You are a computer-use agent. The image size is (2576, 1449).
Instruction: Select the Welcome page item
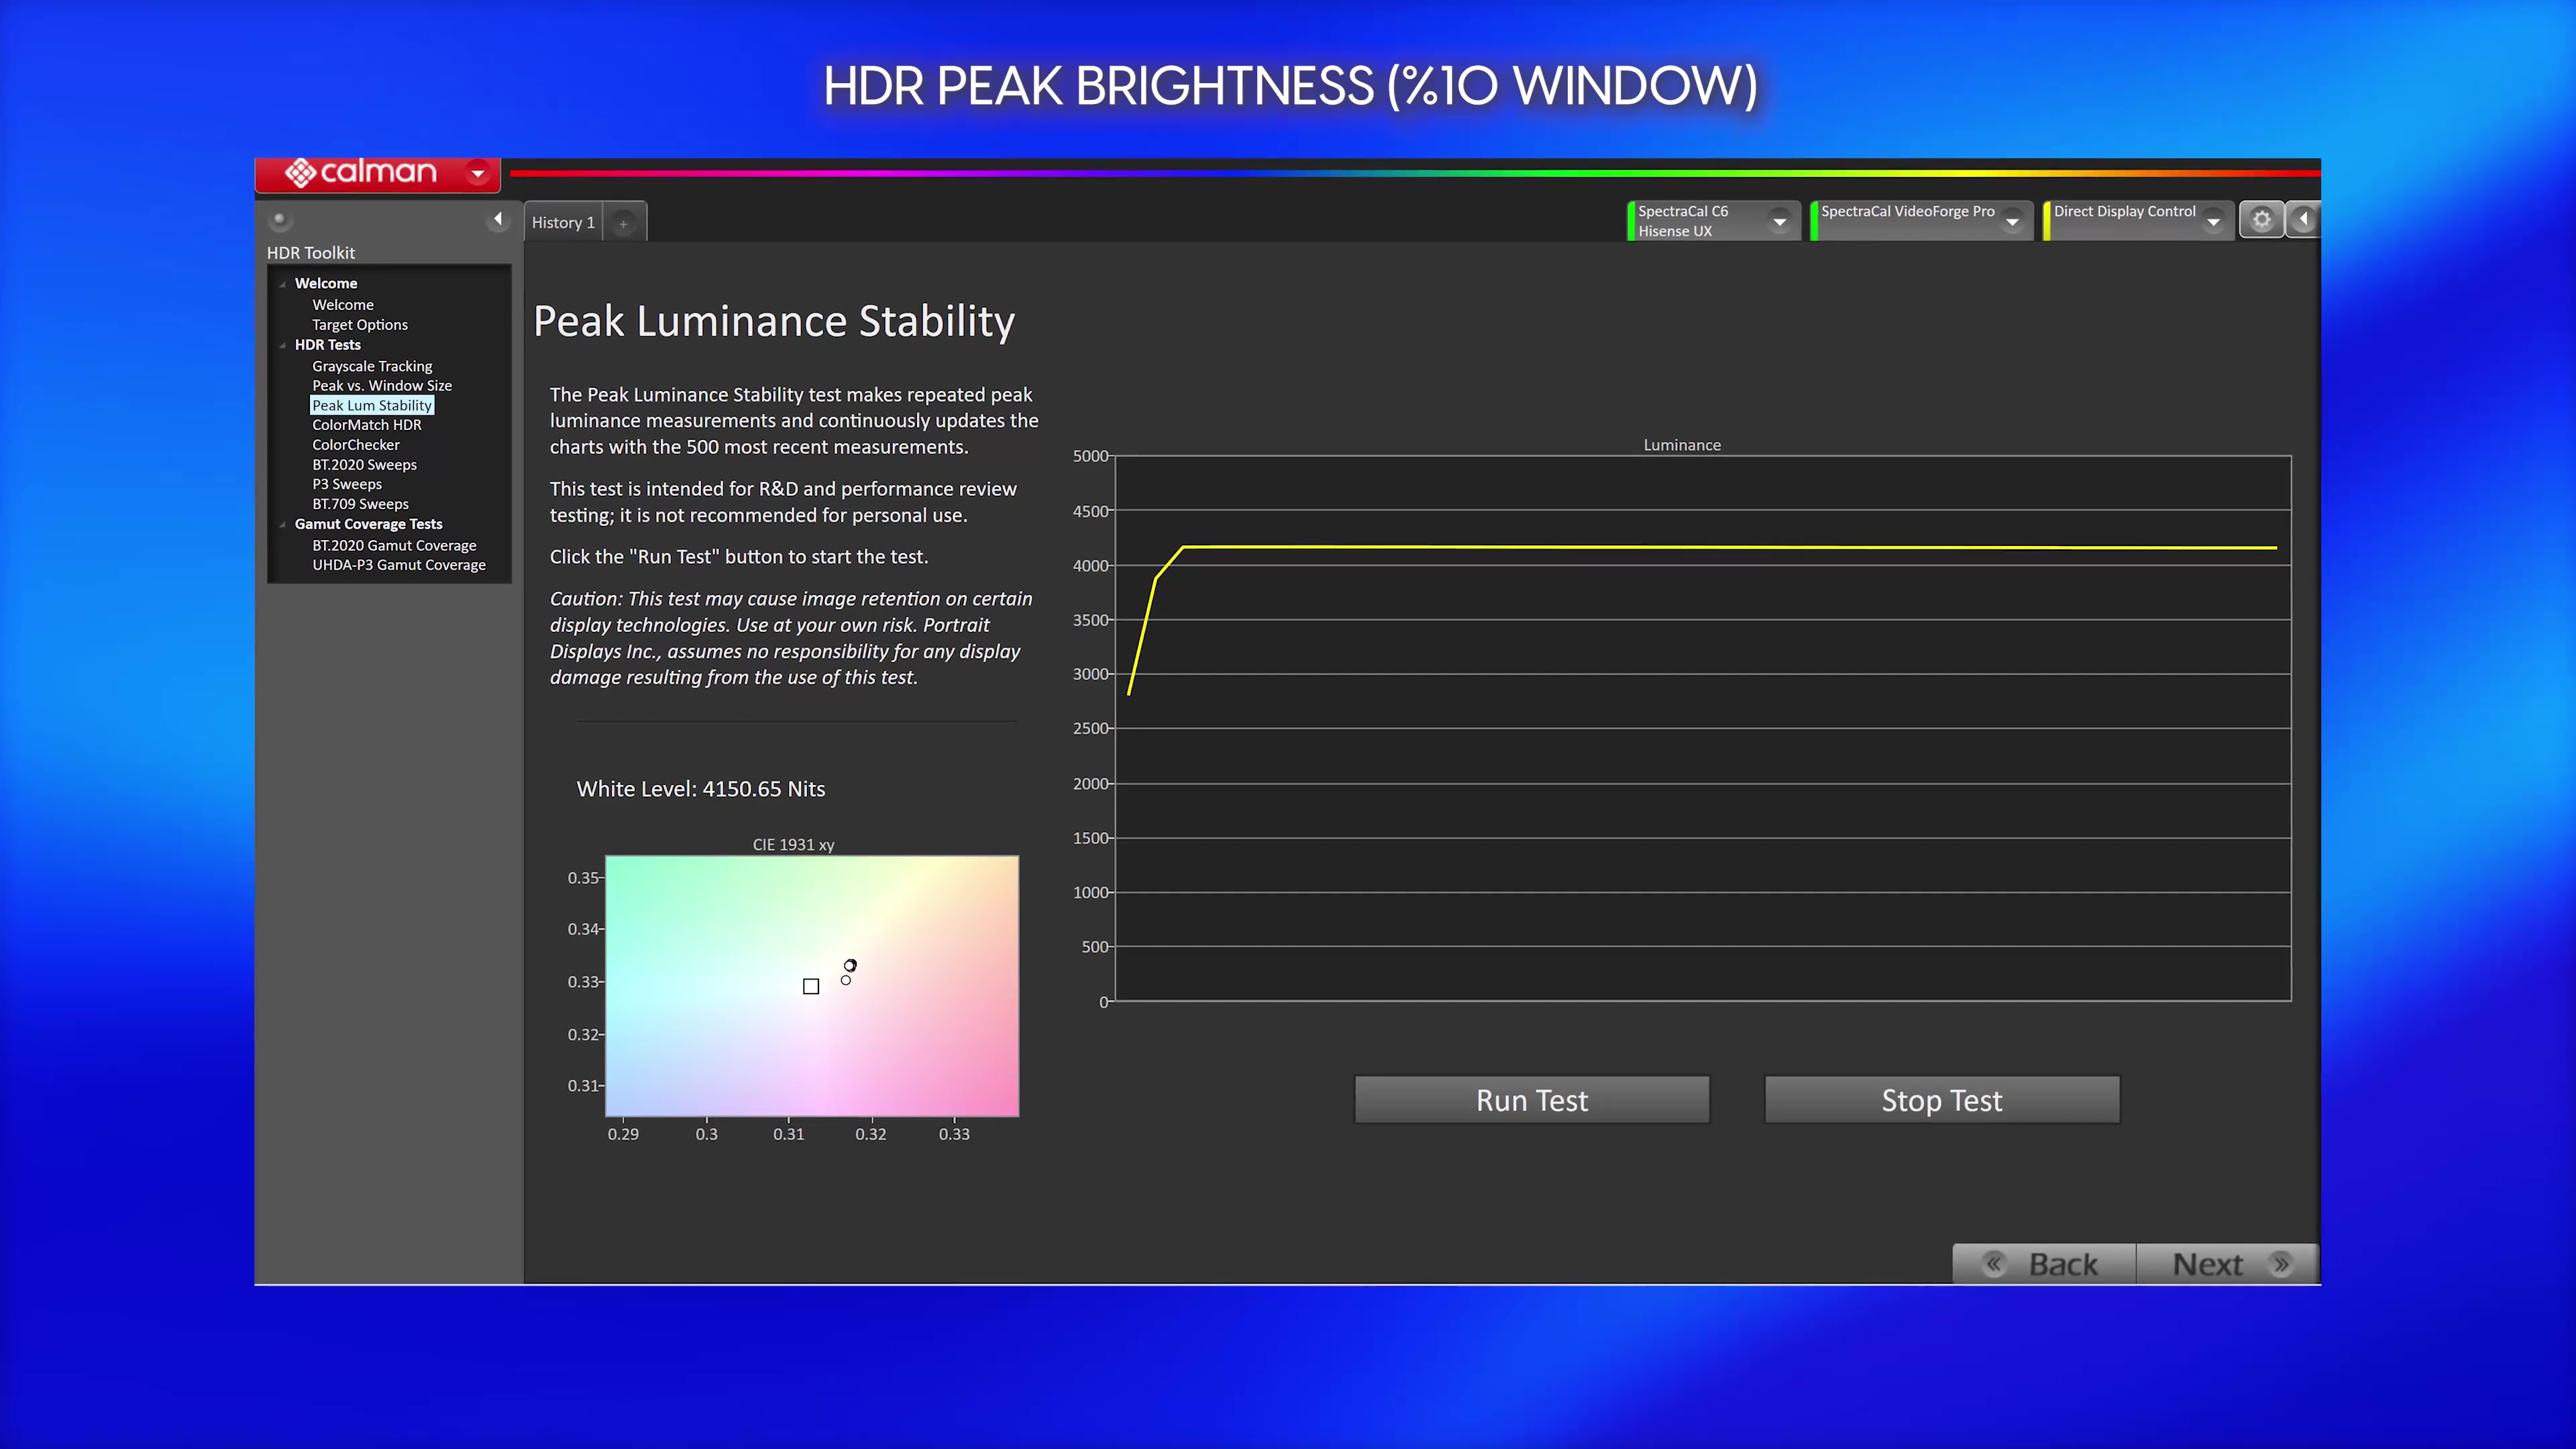(343, 305)
